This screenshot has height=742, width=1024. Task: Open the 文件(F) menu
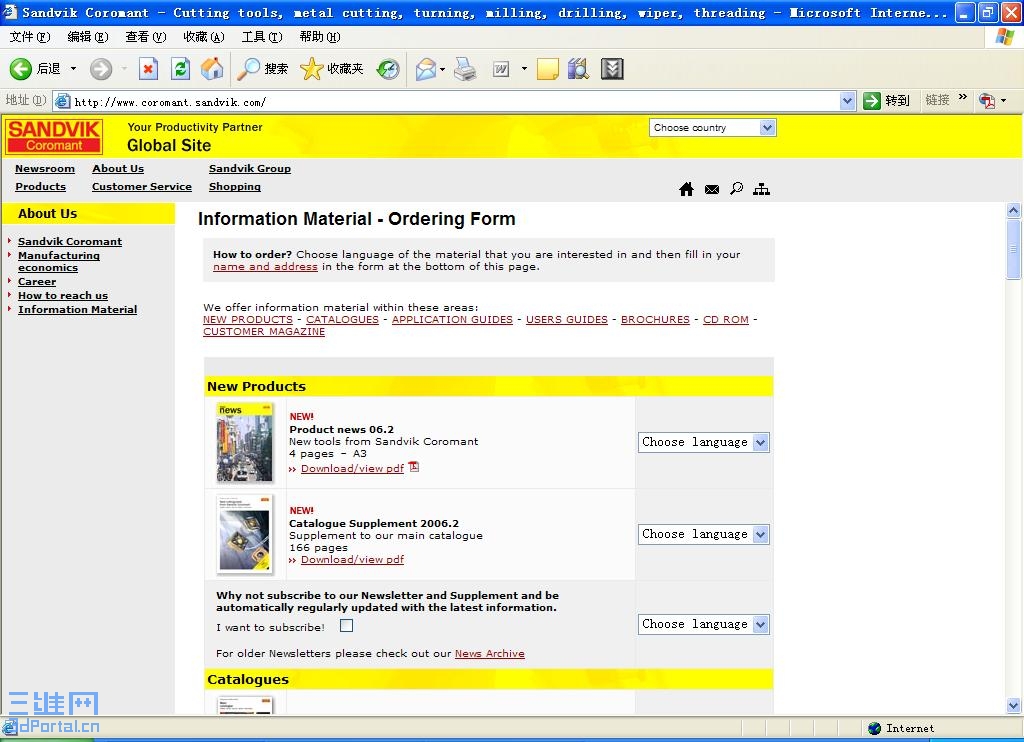(x=30, y=37)
